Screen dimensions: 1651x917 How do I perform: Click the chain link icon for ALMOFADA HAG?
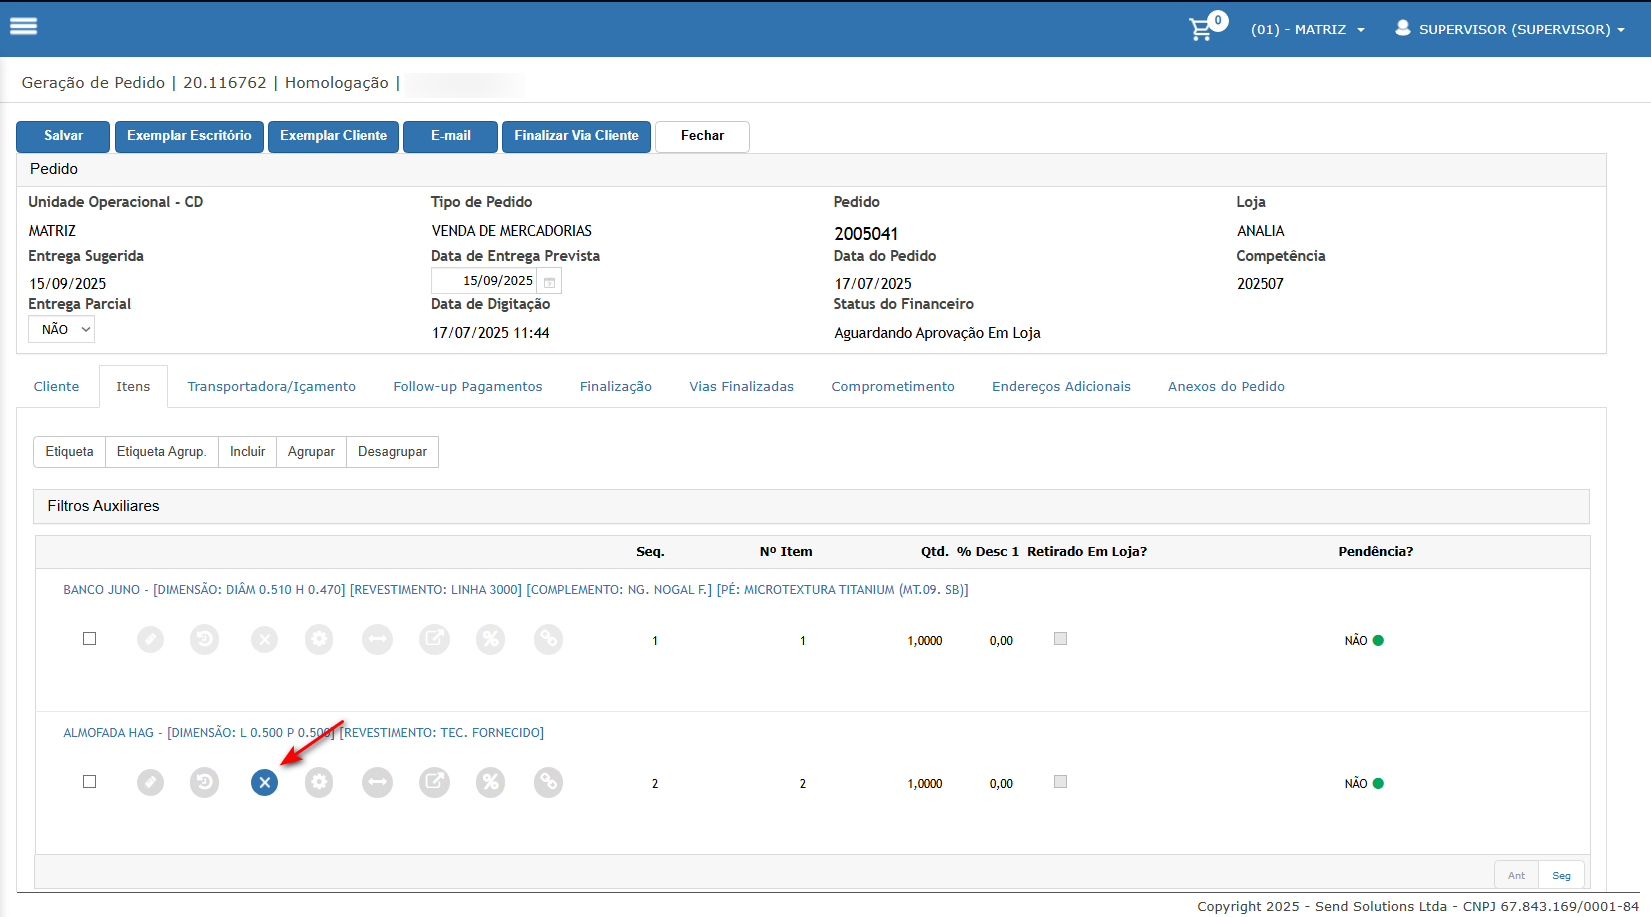(x=549, y=783)
